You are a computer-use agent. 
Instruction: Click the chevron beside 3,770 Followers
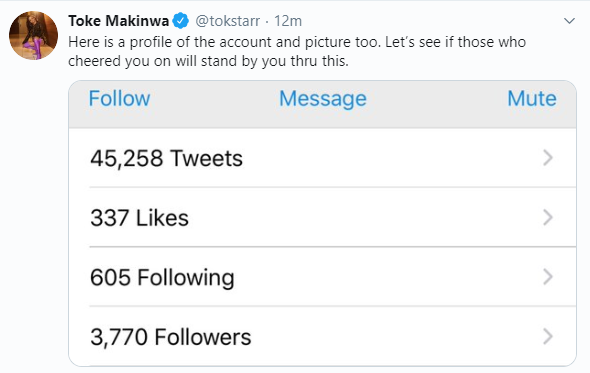pyautogui.click(x=548, y=336)
